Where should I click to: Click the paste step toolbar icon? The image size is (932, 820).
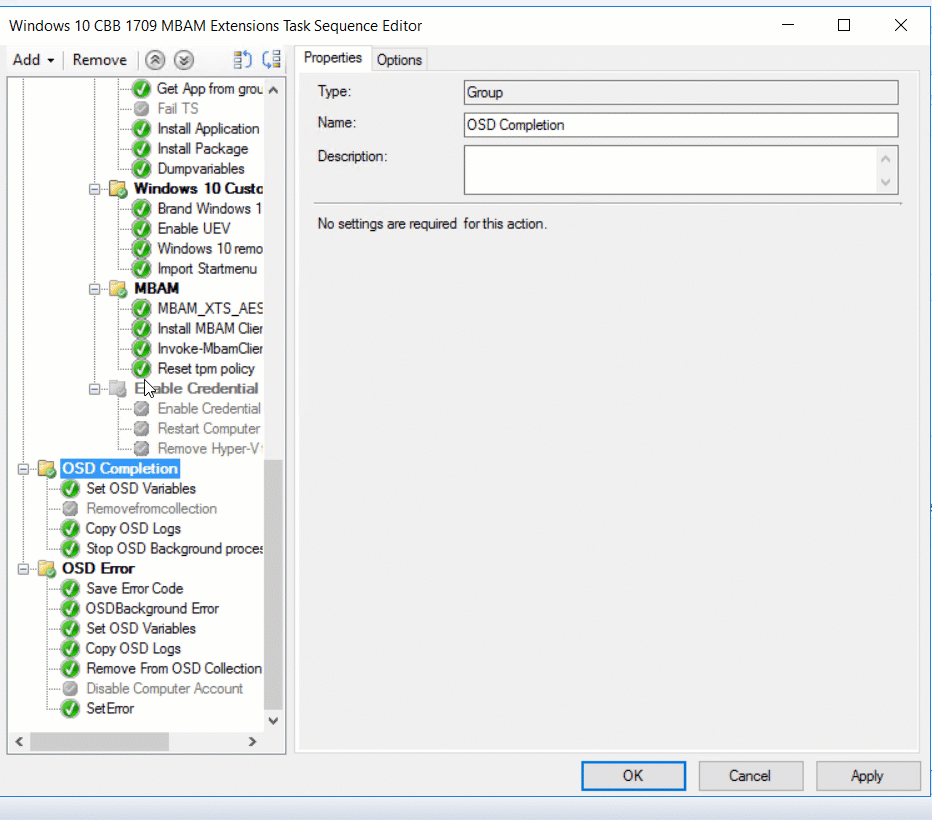point(270,60)
